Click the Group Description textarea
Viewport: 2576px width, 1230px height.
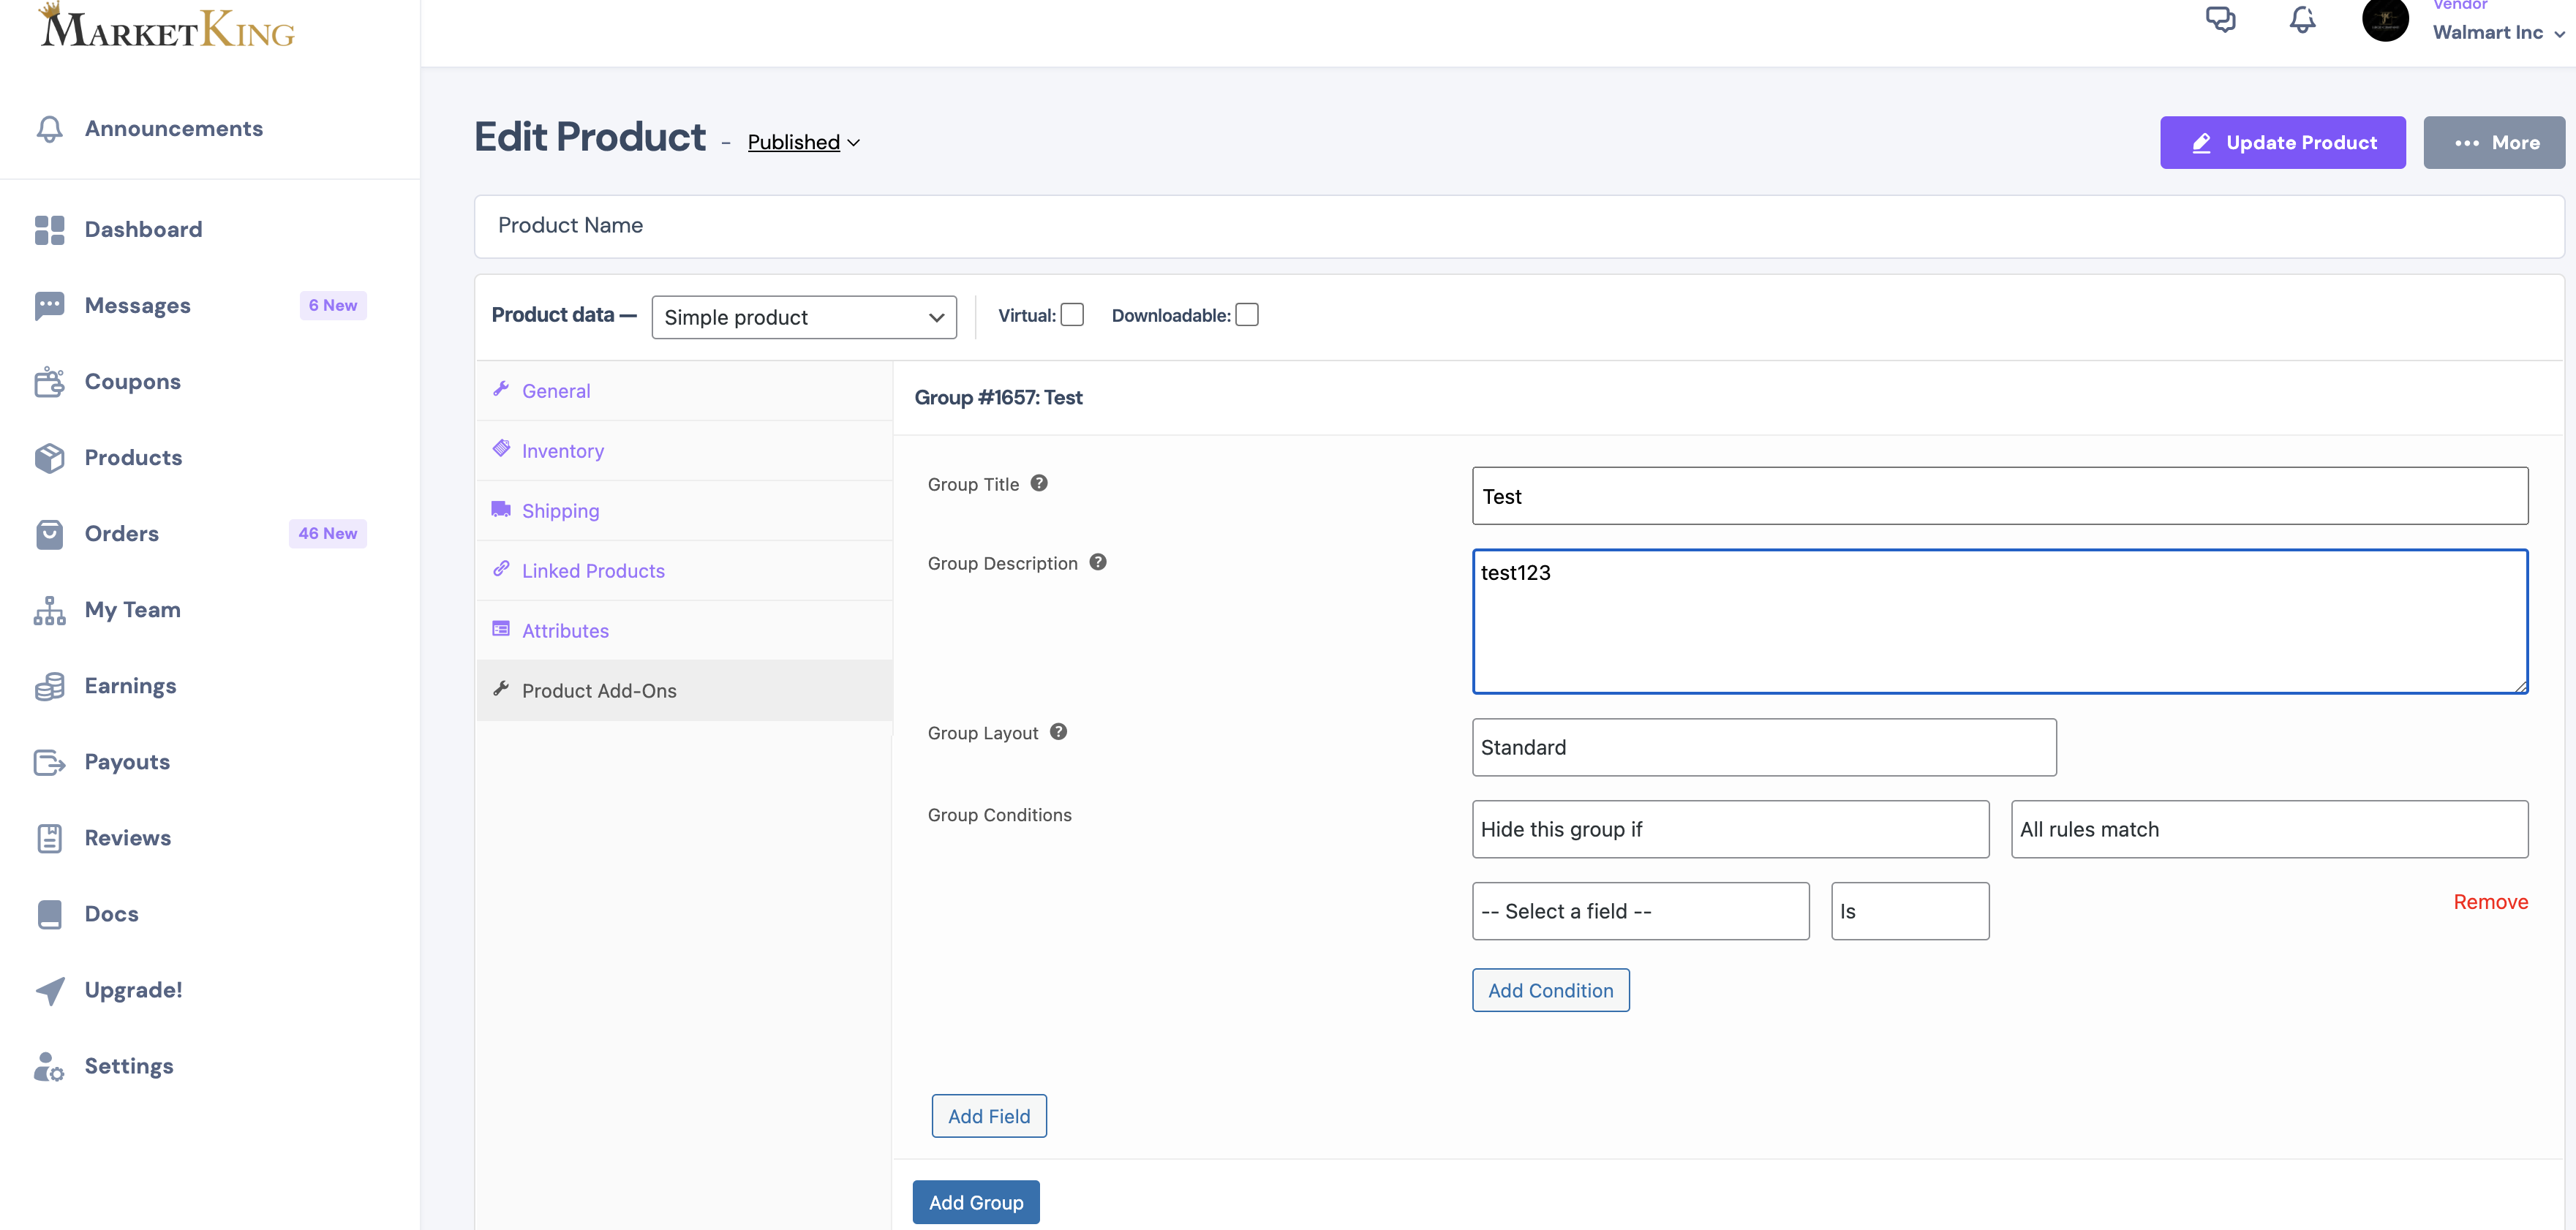coord(2000,621)
